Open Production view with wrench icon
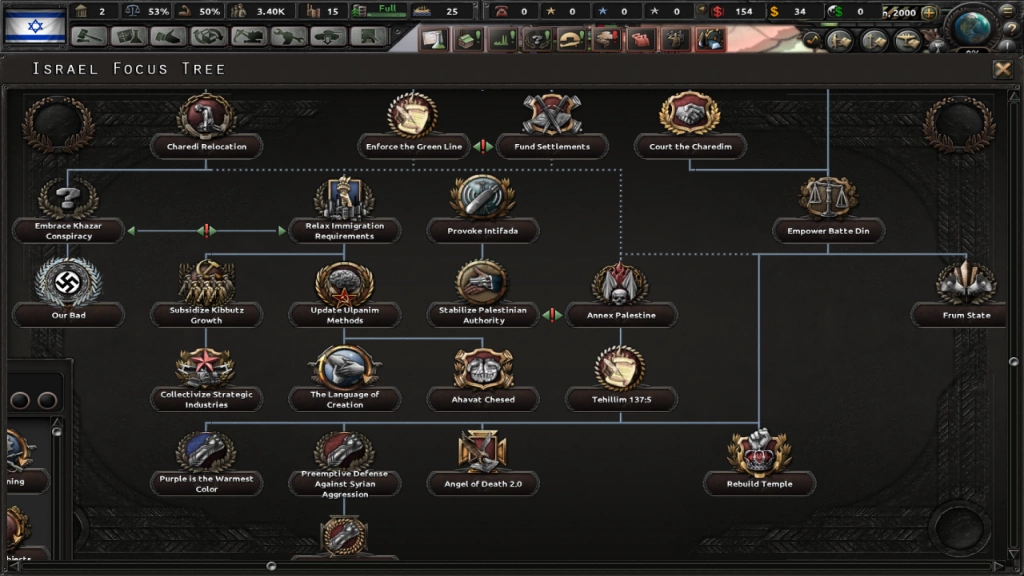The width and height of the screenshot is (1024, 576). pos(289,37)
